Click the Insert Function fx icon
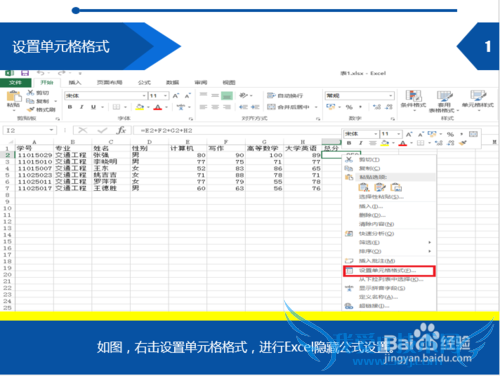500x376 pixels. [x=121, y=130]
